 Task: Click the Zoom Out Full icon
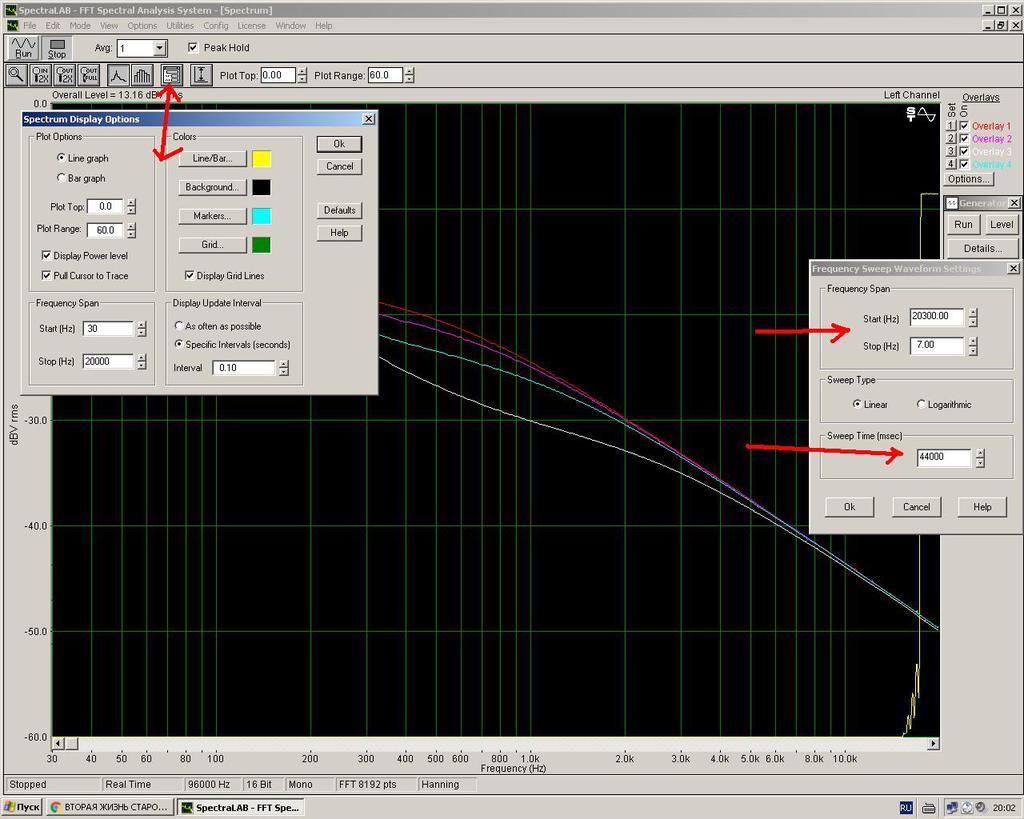click(x=89, y=75)
